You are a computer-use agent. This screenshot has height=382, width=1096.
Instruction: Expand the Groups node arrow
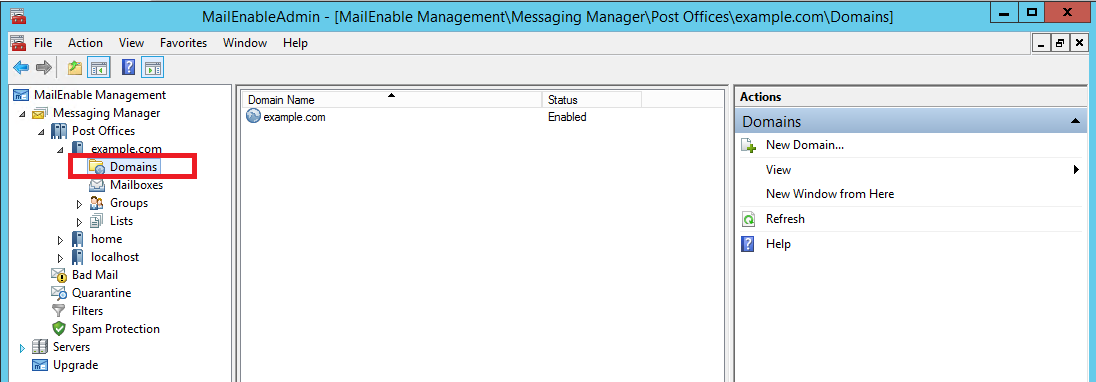tap(79, 204)
